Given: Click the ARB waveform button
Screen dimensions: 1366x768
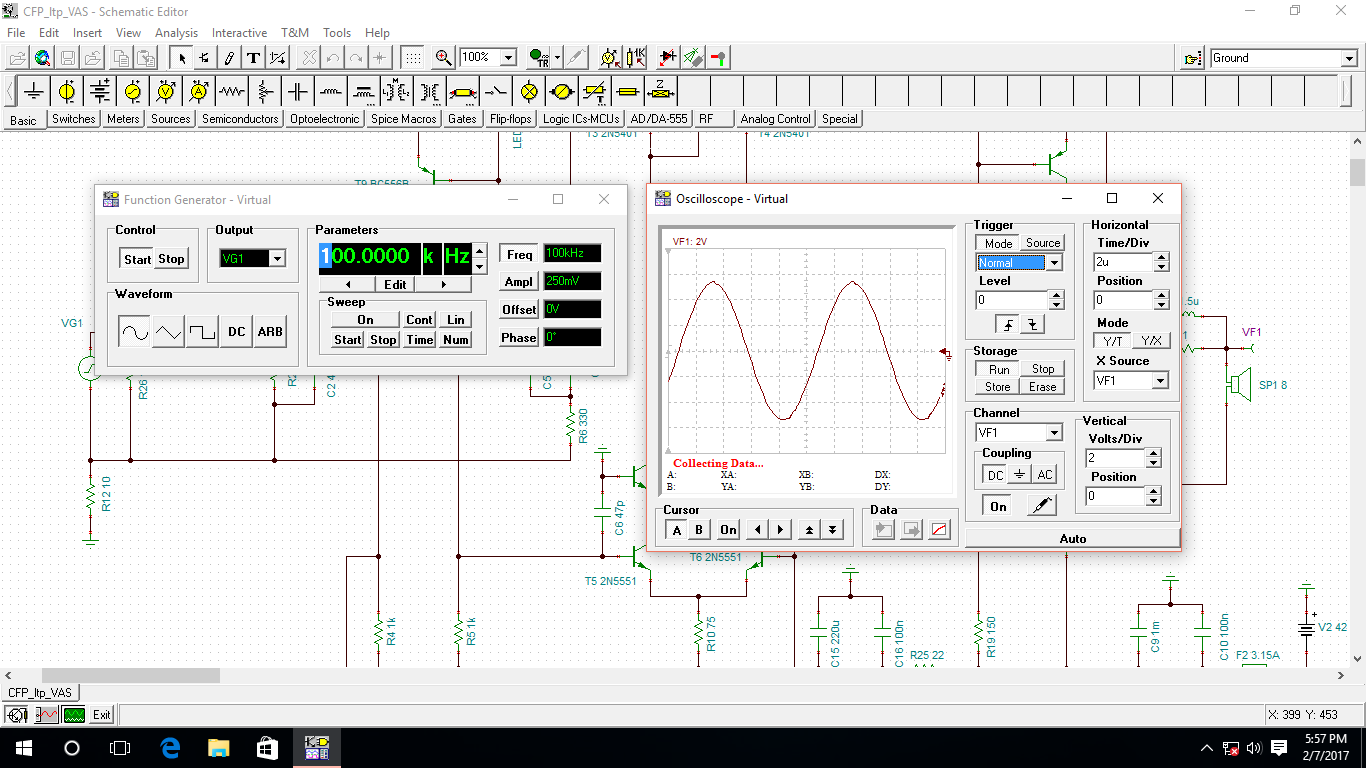Looking at the screenshot, I should (x=270, y=332).
